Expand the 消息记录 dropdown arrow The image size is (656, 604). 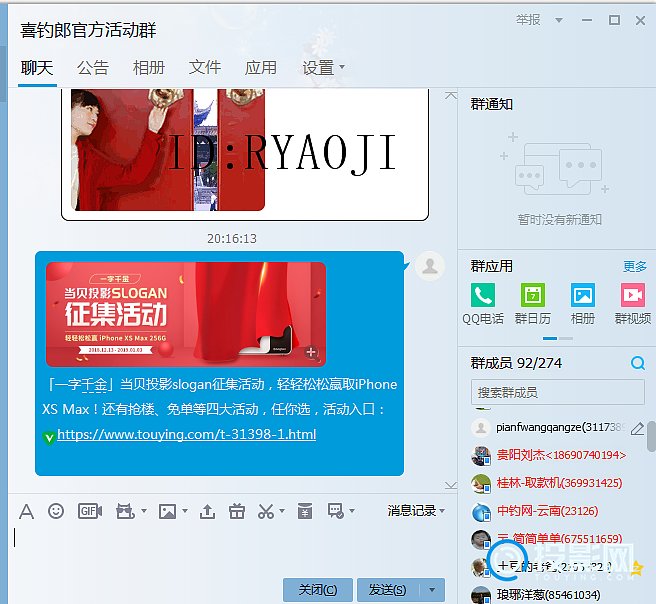tap(442, 511)
